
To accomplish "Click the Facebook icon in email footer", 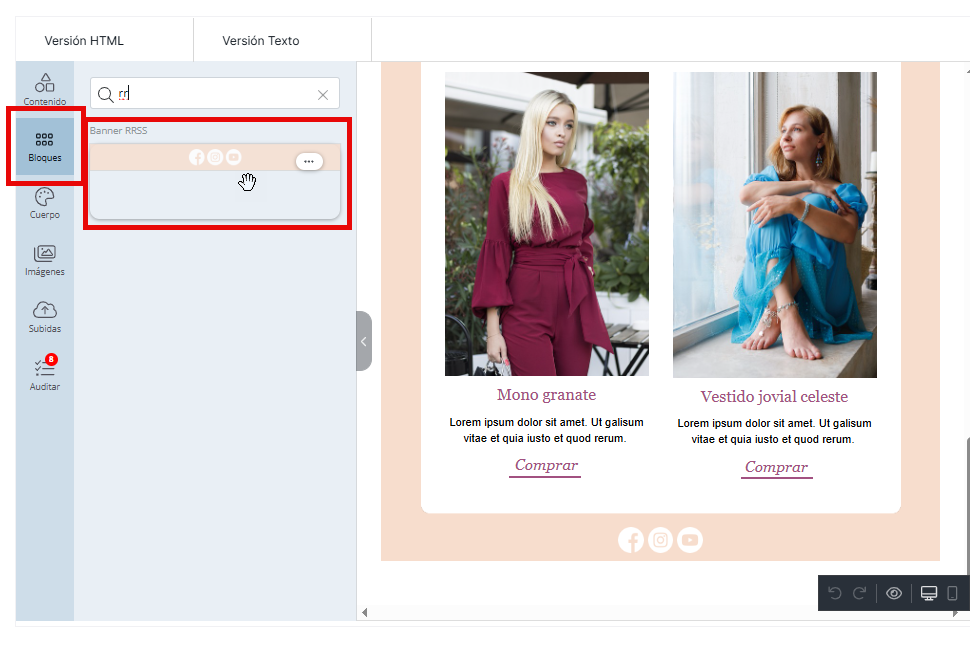I will click(631, 540).
